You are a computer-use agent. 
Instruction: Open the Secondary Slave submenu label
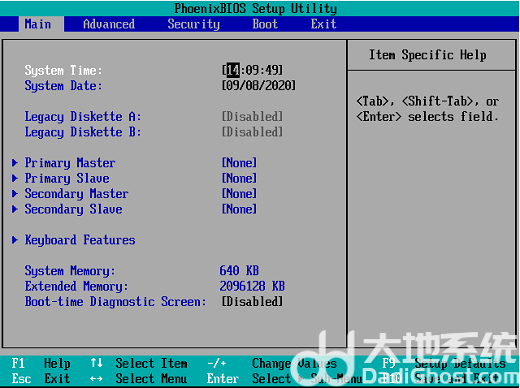click(73, 209)
